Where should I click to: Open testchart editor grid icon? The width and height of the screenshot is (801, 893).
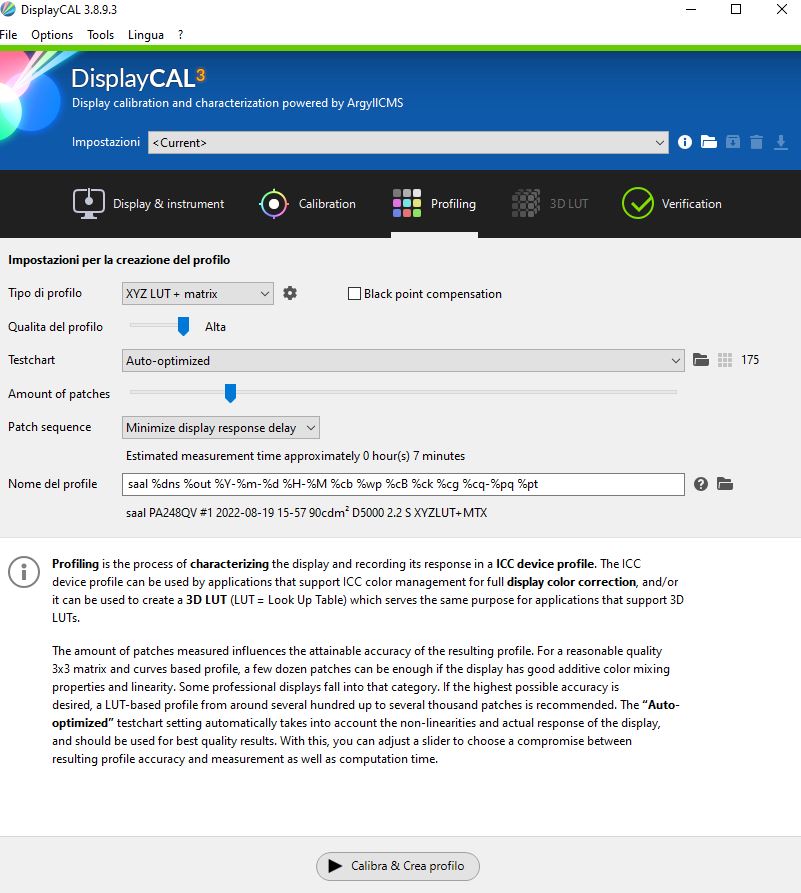click(725, 360)
